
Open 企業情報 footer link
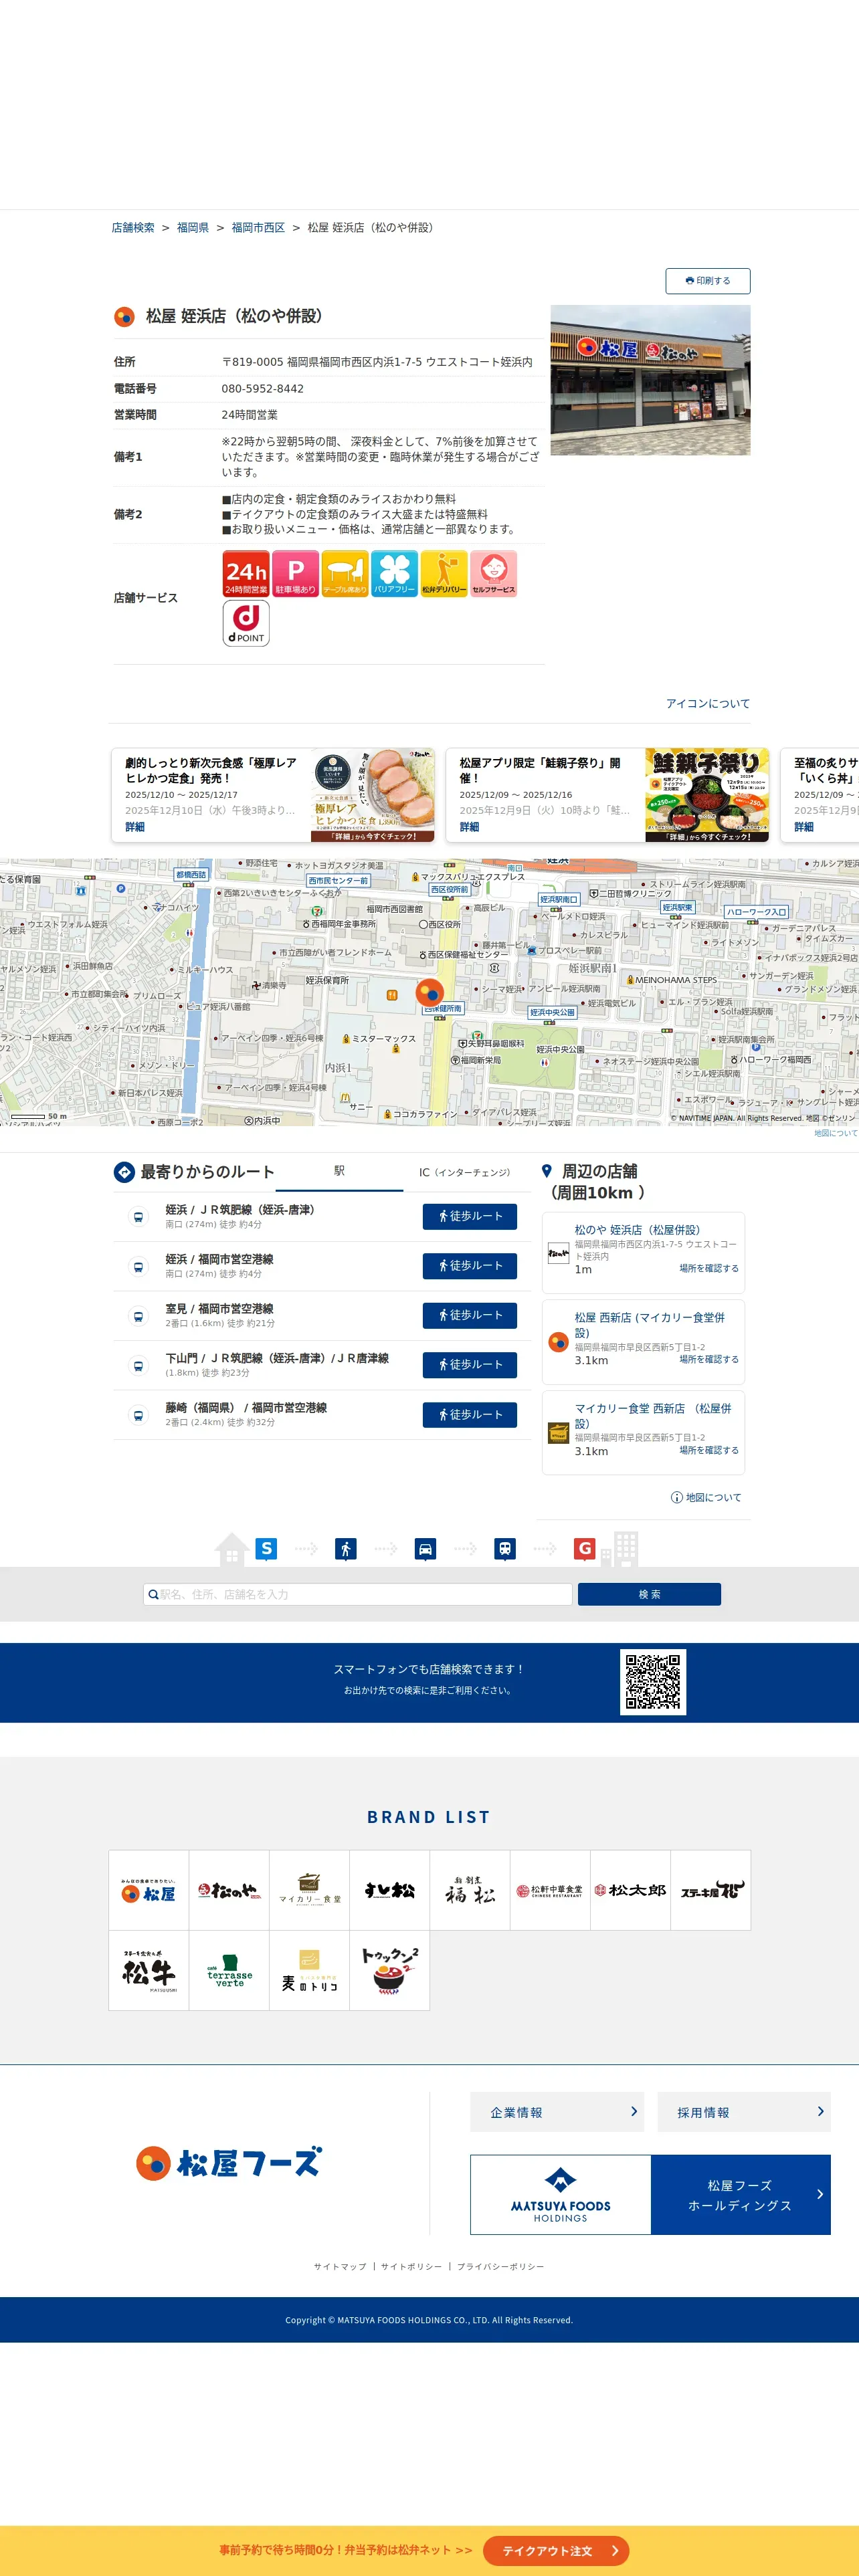coord(557,2112)
